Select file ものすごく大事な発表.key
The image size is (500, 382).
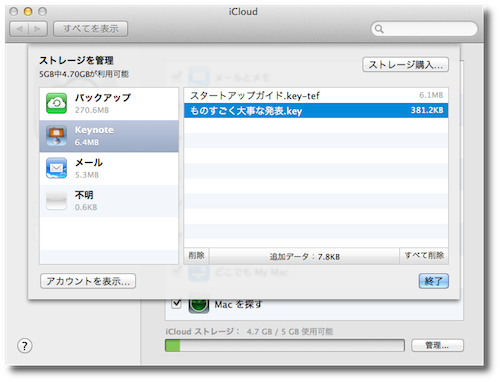click(x=316, y=111)
